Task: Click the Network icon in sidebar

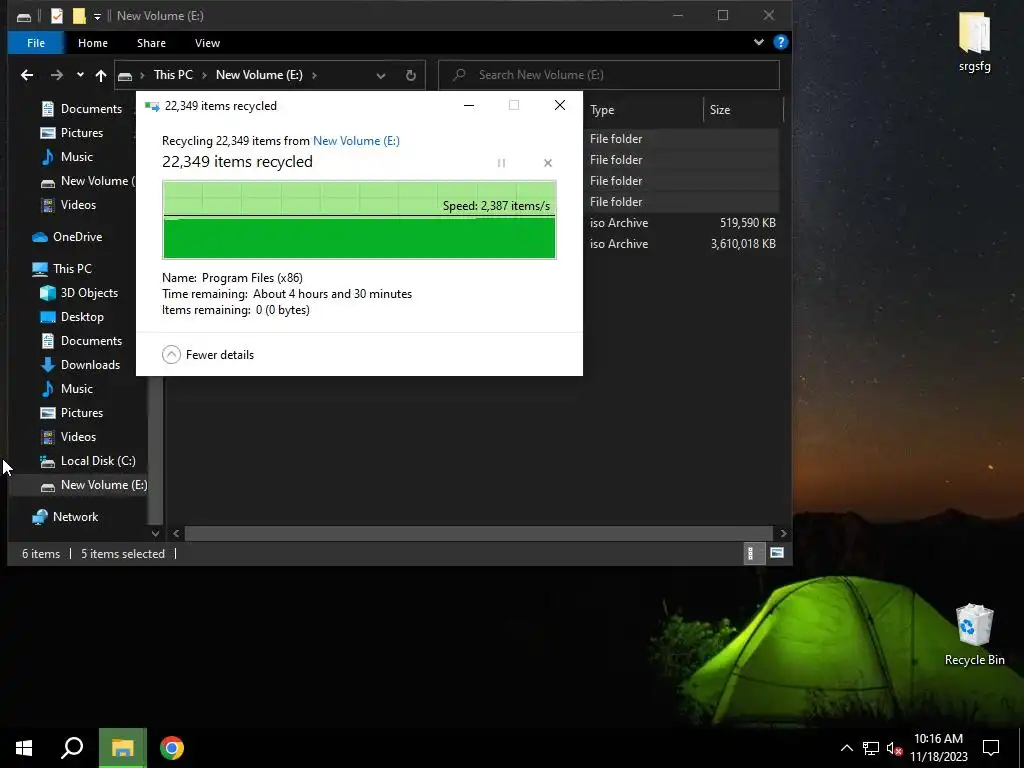Action: tap(40, 517)
